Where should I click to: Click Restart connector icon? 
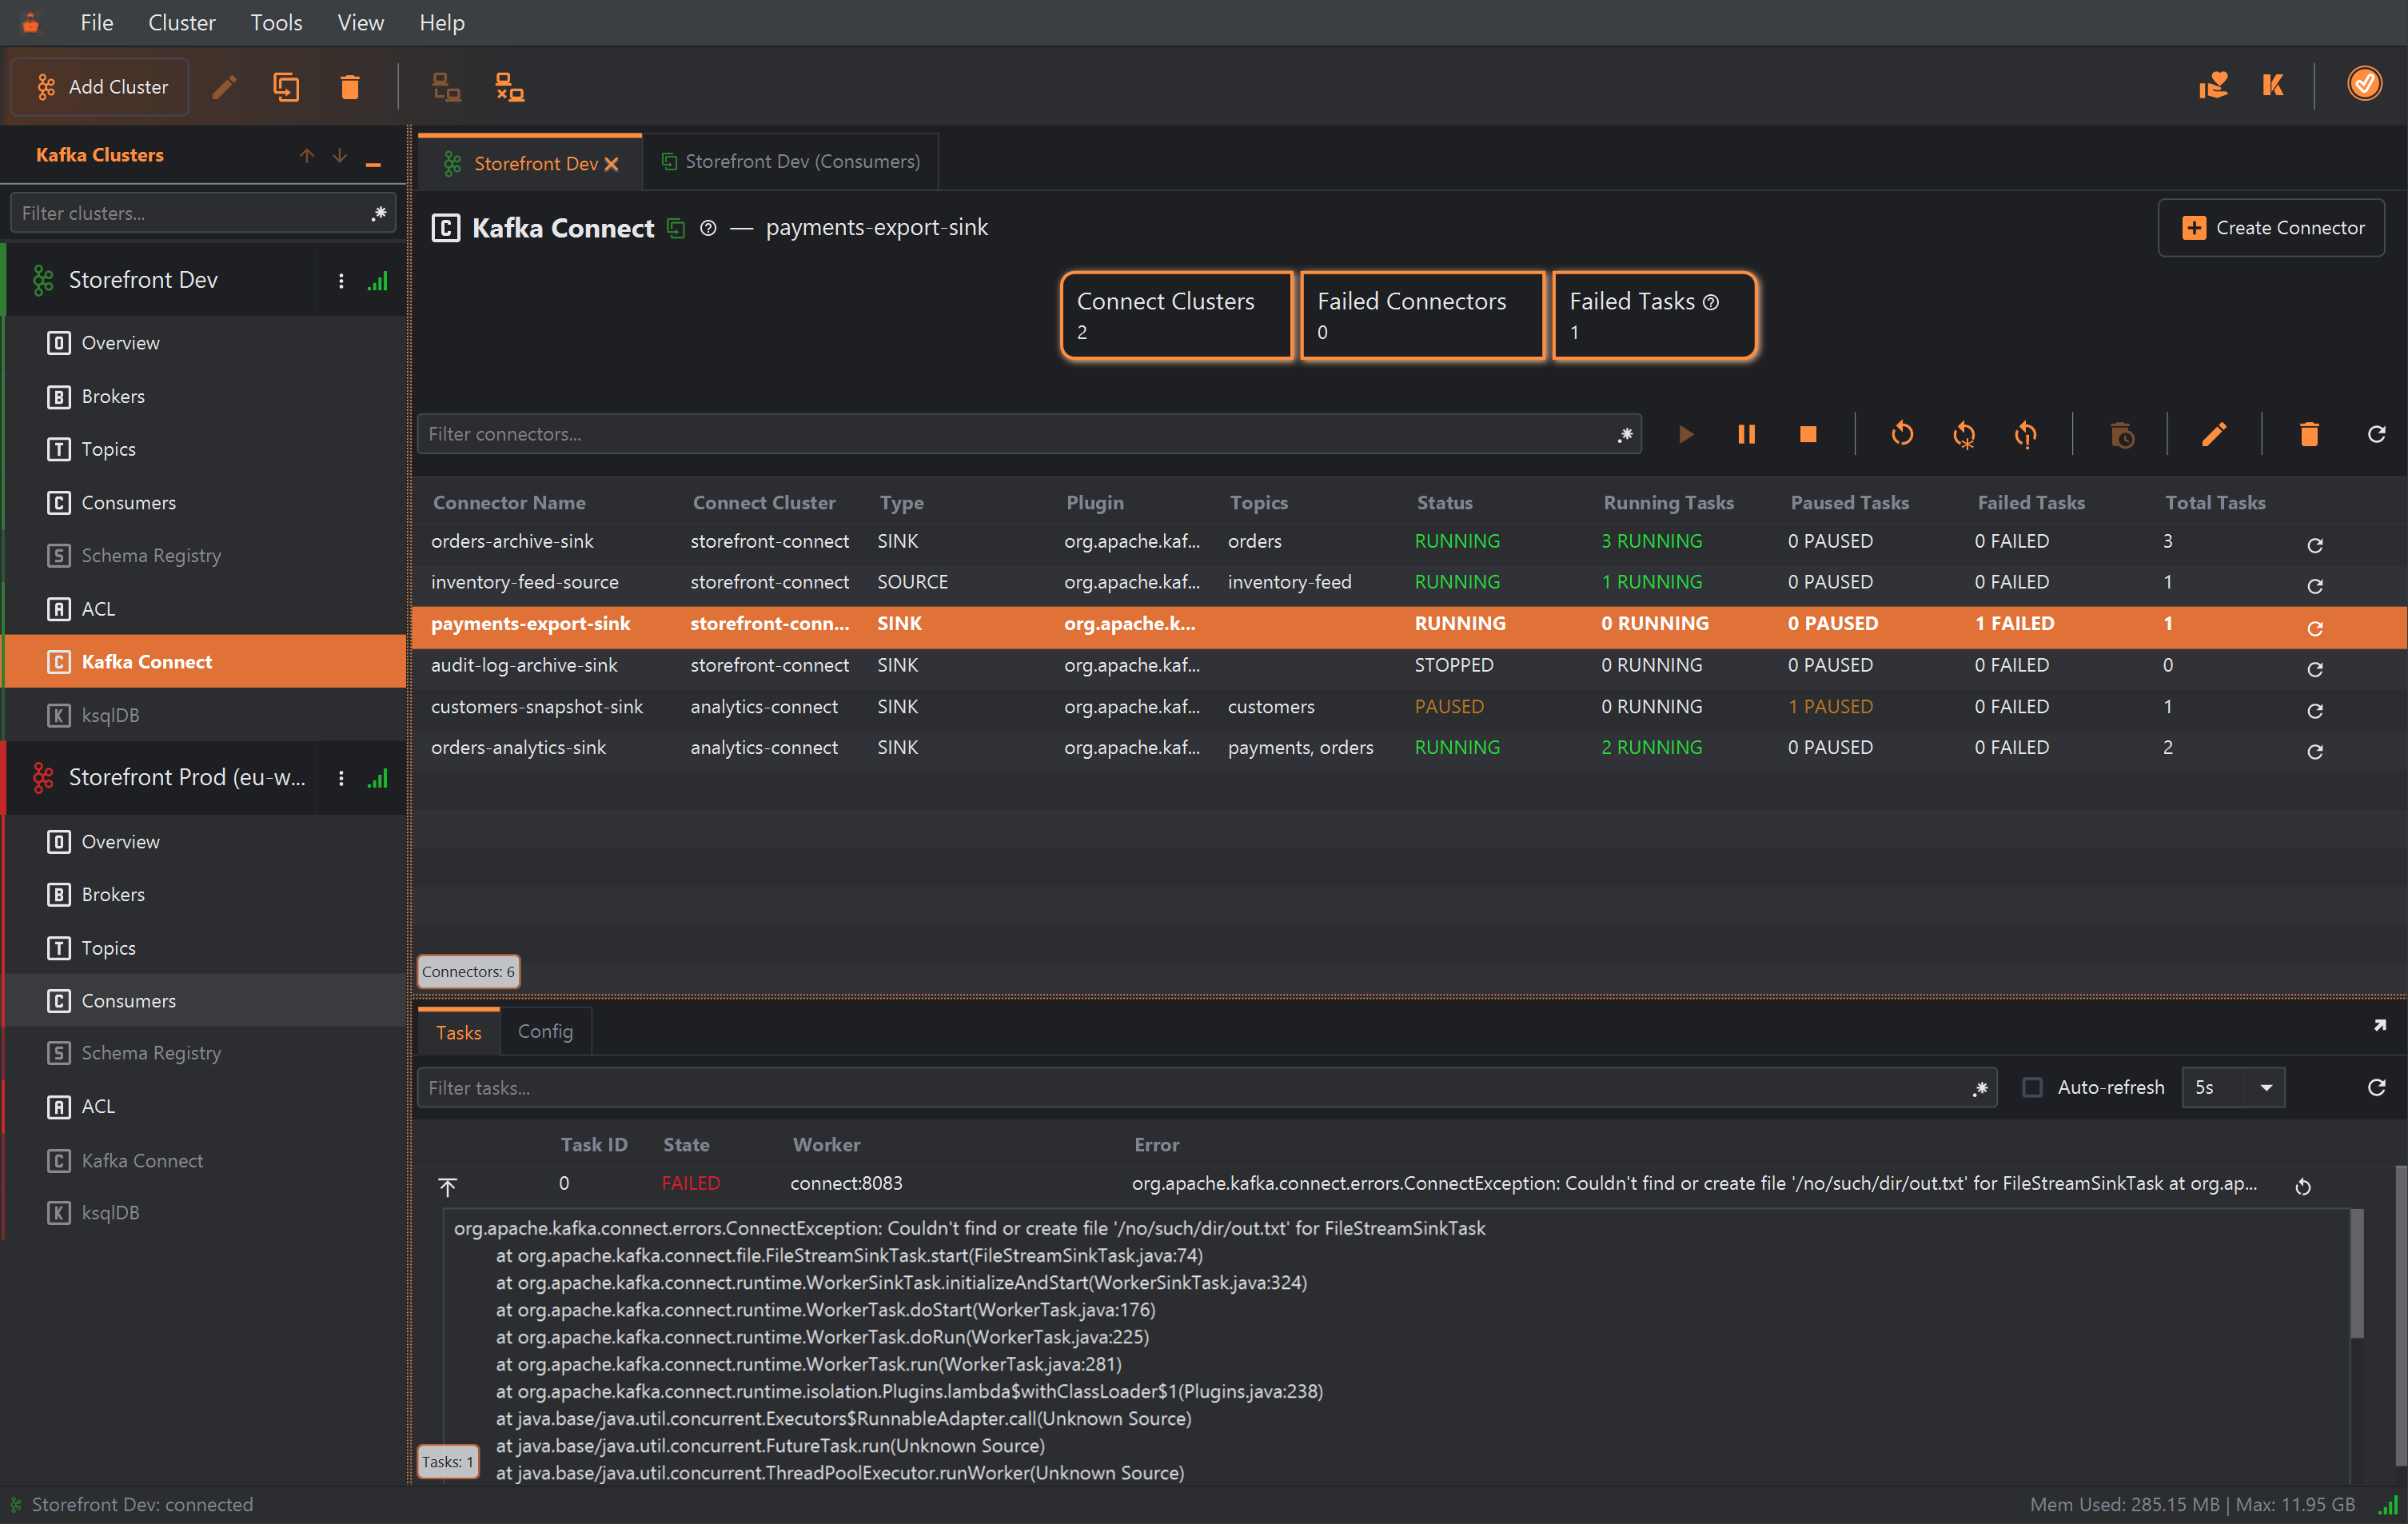point(1902,434)
